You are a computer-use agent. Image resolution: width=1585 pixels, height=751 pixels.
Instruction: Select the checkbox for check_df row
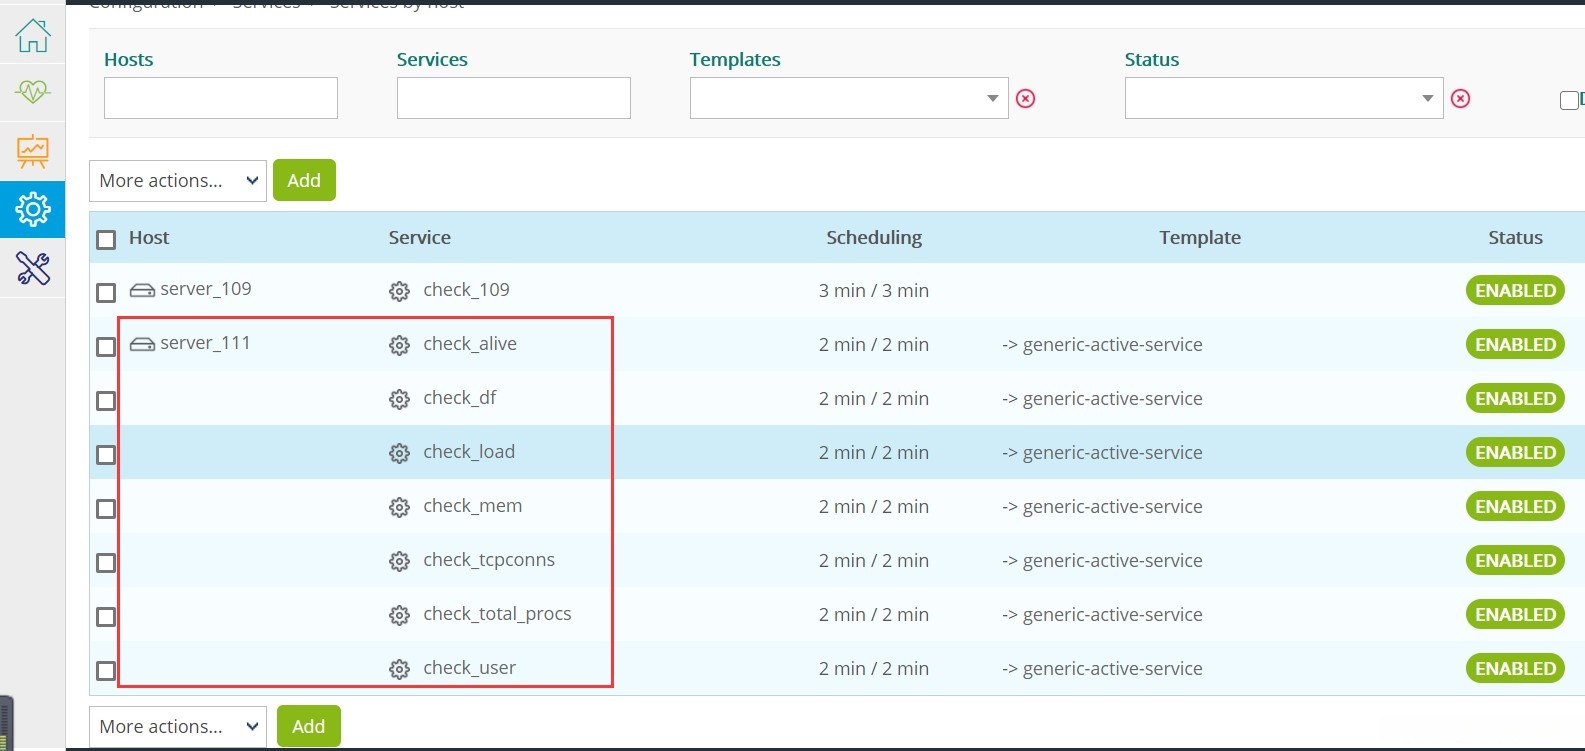(106, 400)
